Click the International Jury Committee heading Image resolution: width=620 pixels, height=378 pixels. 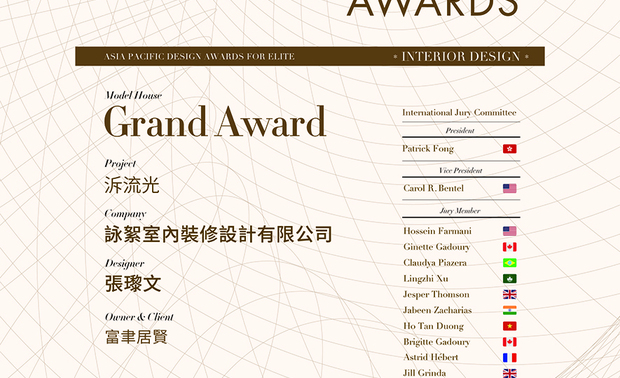coord(459,113)
